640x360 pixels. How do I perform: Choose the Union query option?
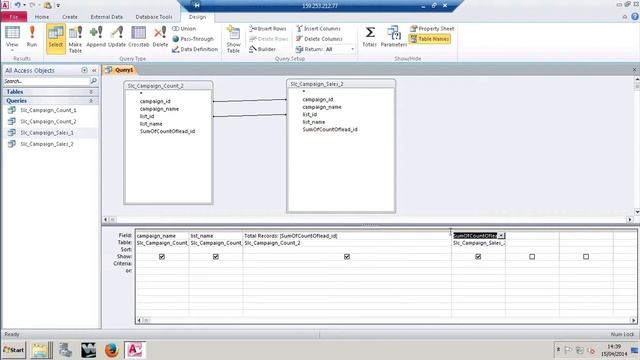tap(184, 29)
